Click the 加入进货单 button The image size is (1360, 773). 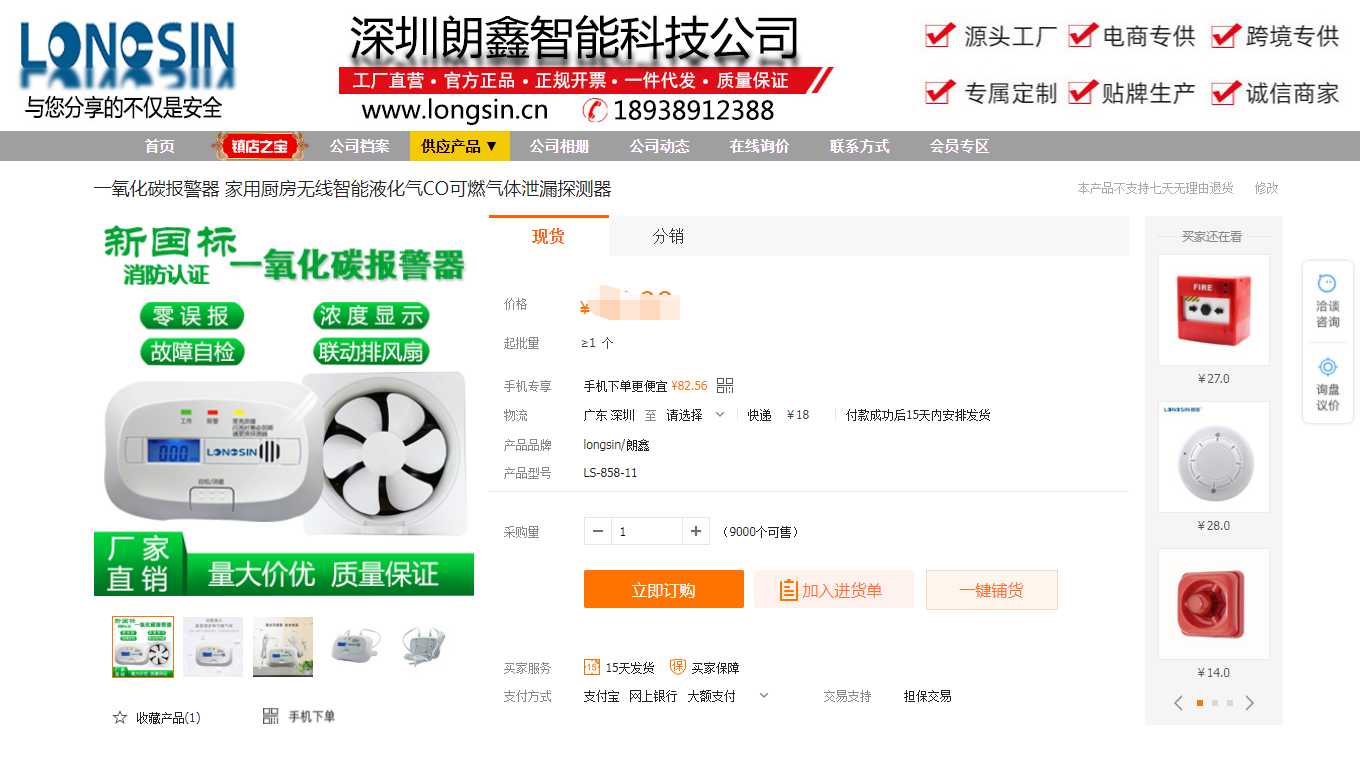834,590
